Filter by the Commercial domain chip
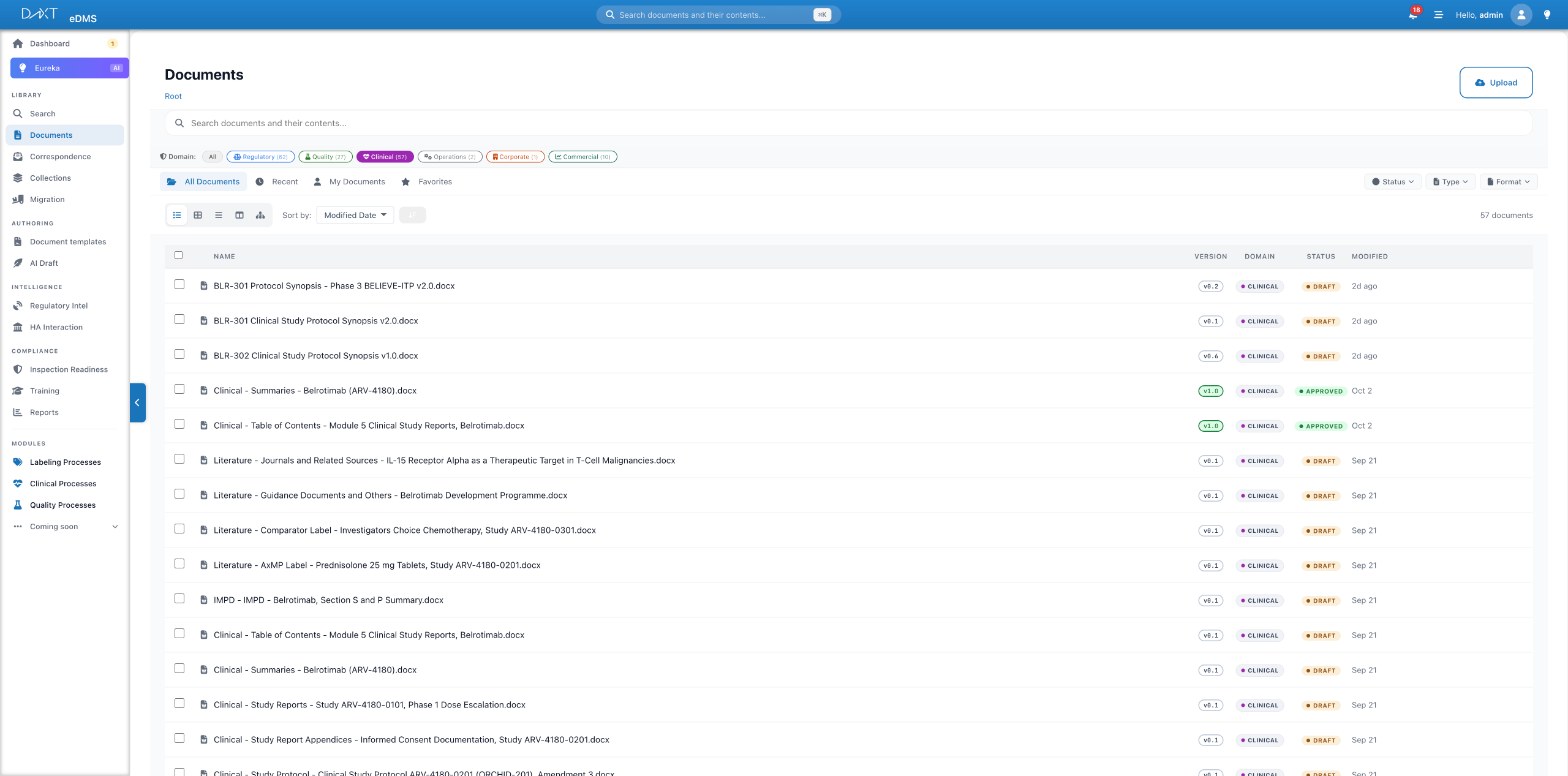The height and width of the screenshot is (776, 1568). click(x=583, y=157)
